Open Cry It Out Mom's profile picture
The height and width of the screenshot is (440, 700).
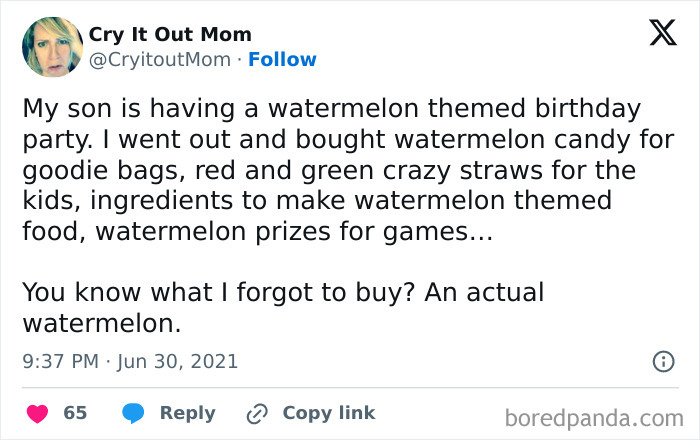[52, 47]
